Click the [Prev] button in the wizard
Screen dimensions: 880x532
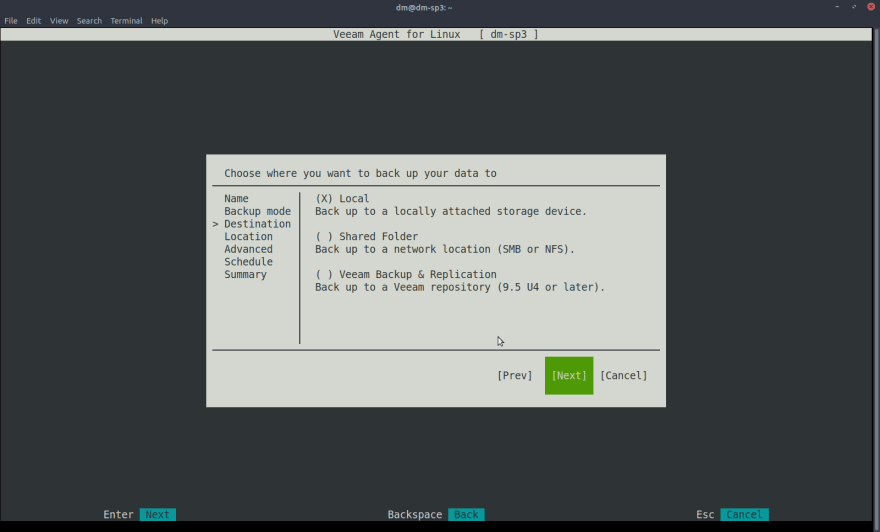[x=515, y=375]
